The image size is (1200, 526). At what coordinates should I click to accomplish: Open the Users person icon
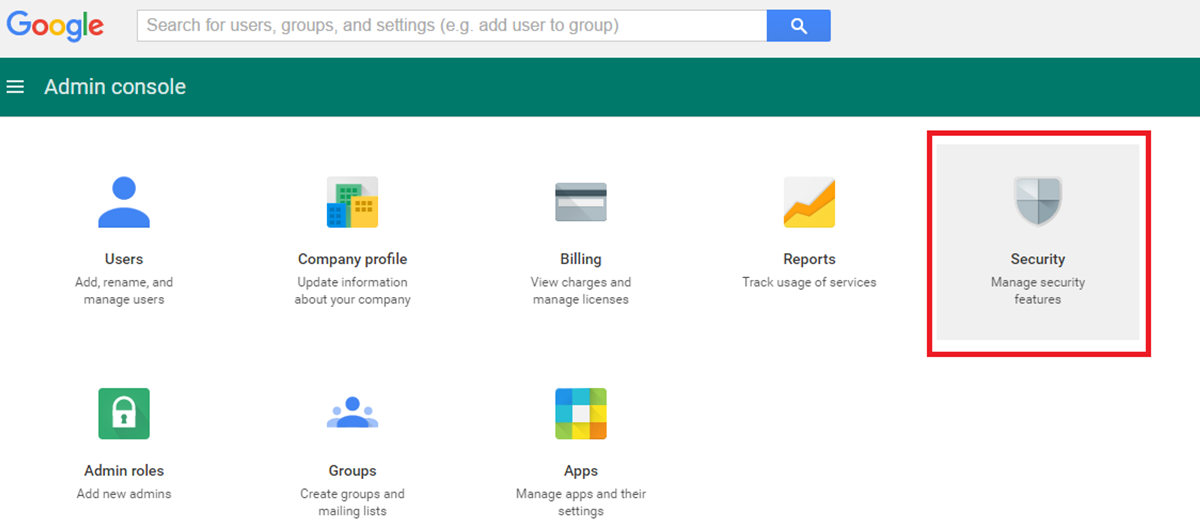coord(124,202)
